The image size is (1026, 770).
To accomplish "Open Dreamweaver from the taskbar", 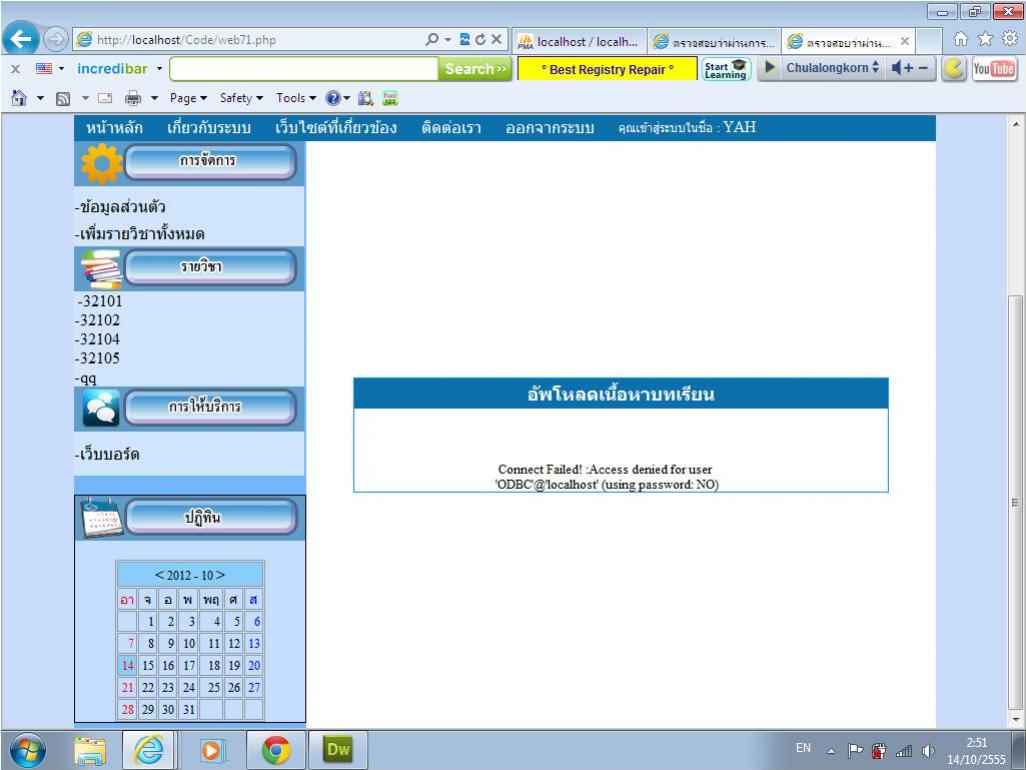I will 338,750.
